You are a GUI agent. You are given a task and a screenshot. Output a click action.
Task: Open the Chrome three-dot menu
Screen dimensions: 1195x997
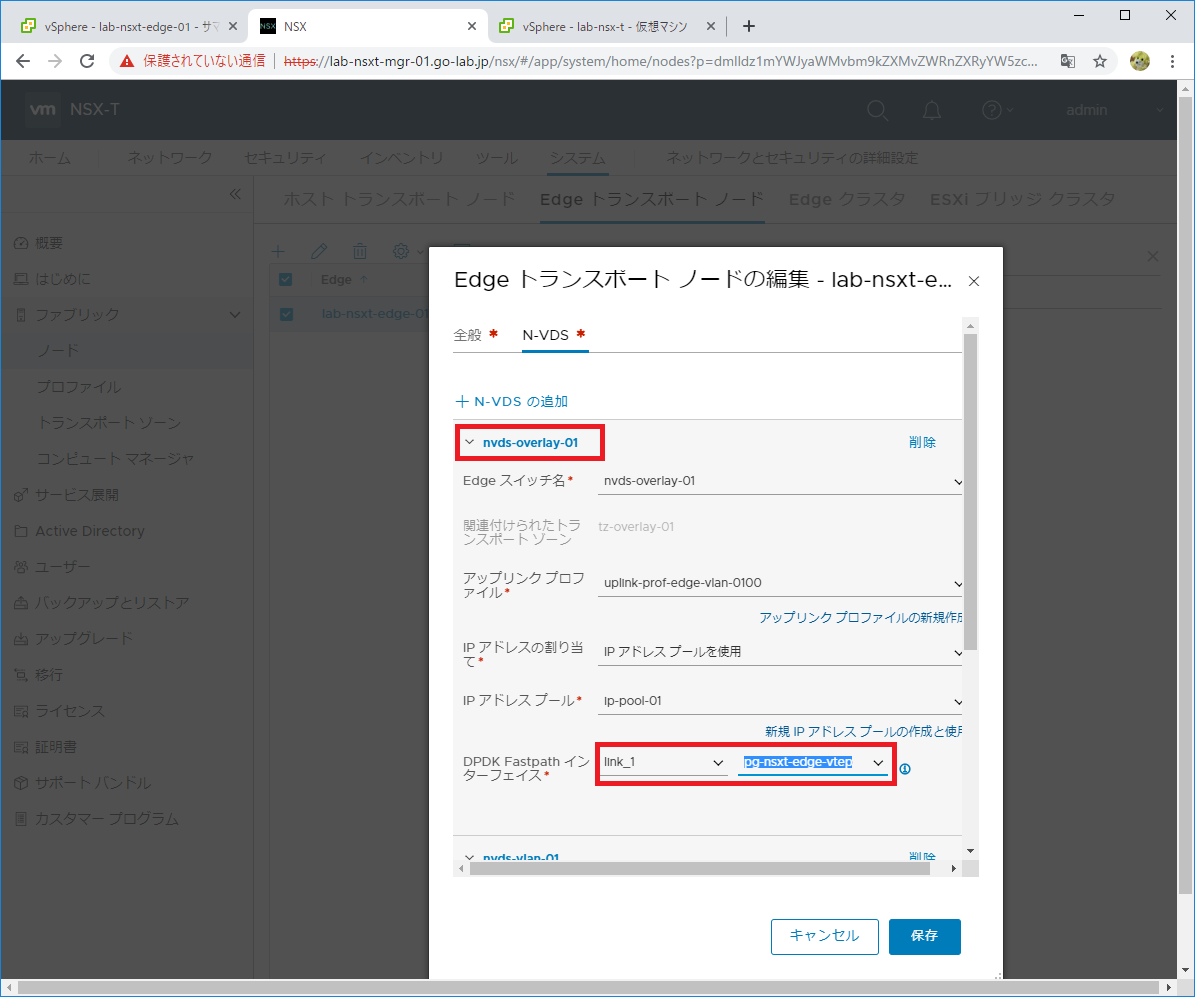(1172, 61)
